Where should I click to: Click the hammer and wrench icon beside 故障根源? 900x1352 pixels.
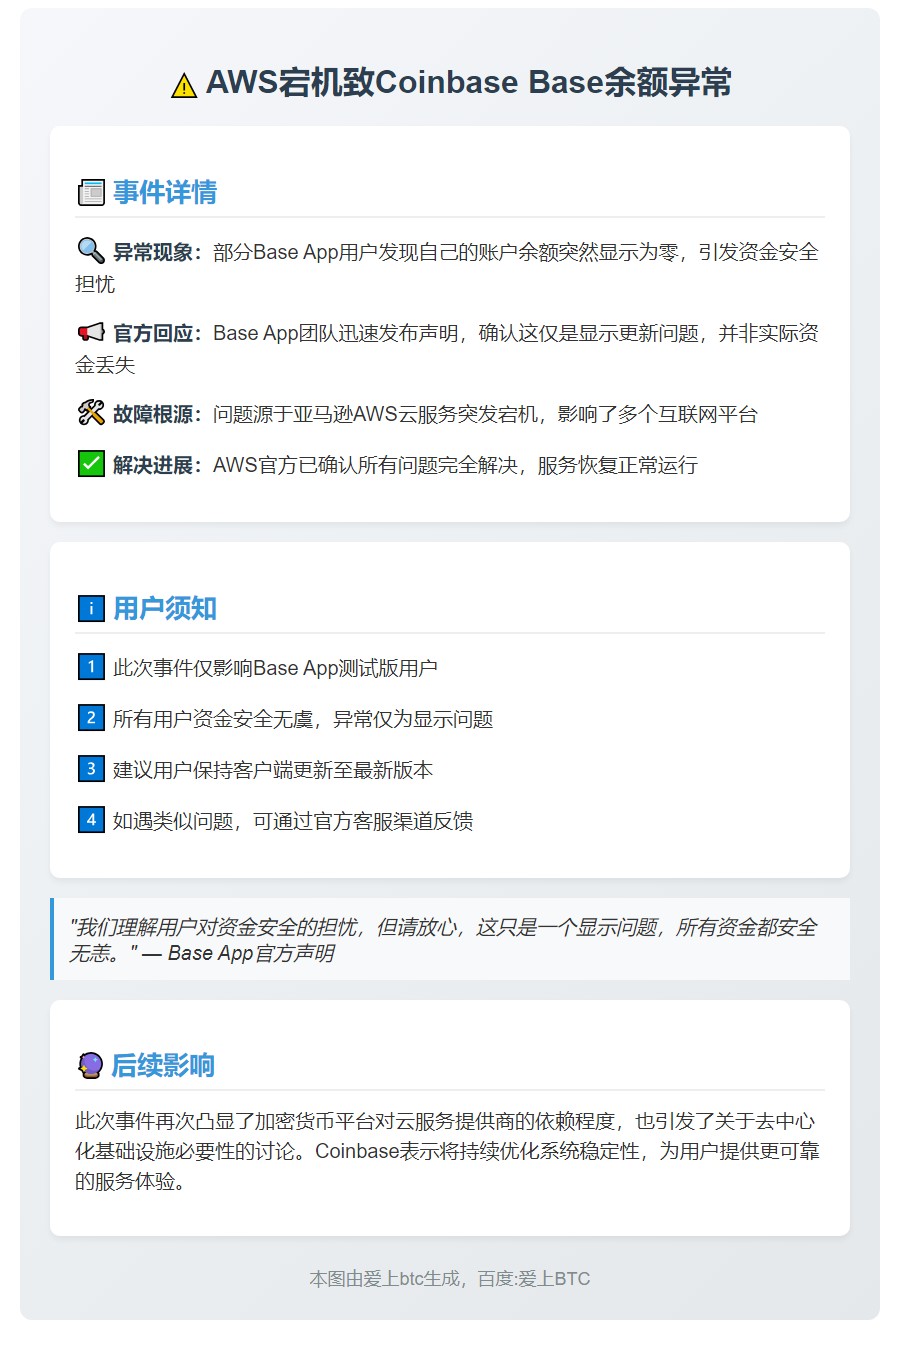pyautogui.click(x=91, y=413)
